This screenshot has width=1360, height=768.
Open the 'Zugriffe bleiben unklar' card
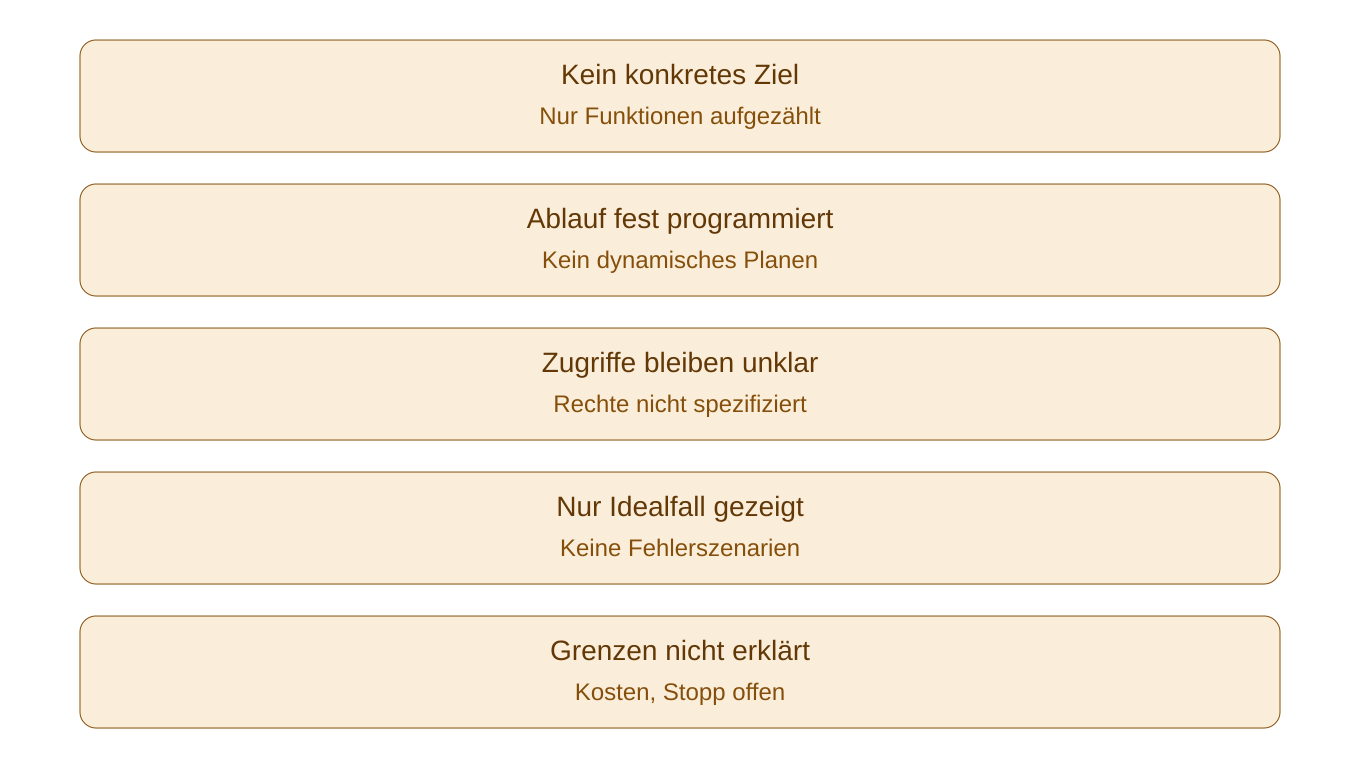coord(680,384)
